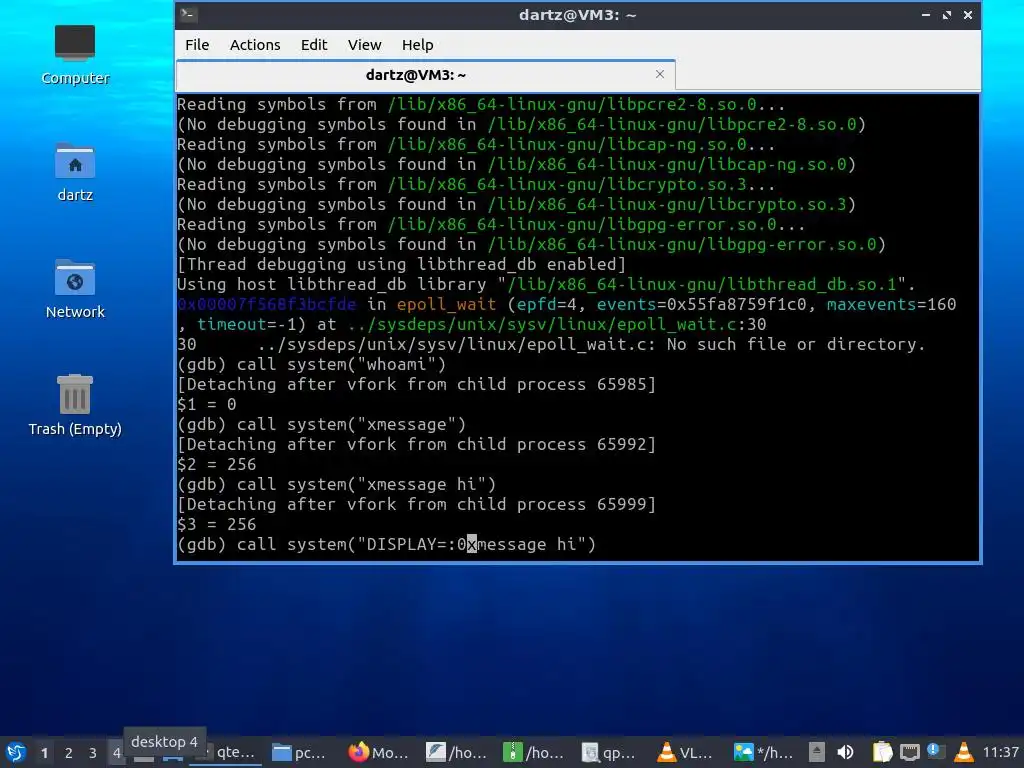Close the dartz@VM3: ~ terminal tab
Screen dimensions: 1024x768
660,74
